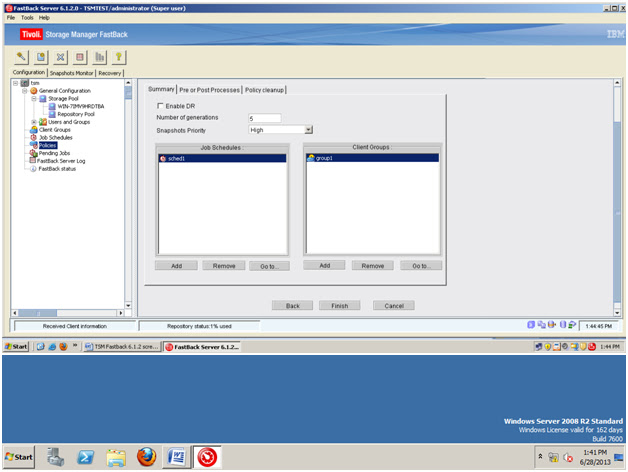Click the FastBack Server Log icon
Image resolution: width=628 pixels, height=472 pixels.
pos(33,161)
